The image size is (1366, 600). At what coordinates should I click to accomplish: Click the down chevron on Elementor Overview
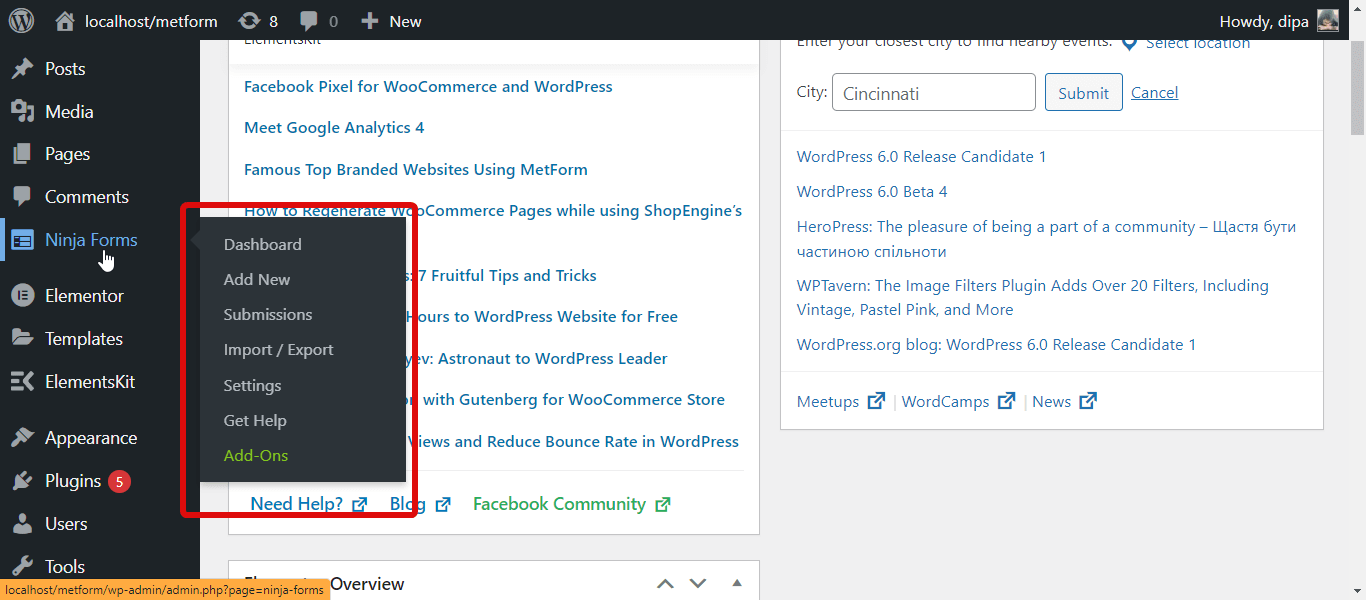(x=697, y=582)
